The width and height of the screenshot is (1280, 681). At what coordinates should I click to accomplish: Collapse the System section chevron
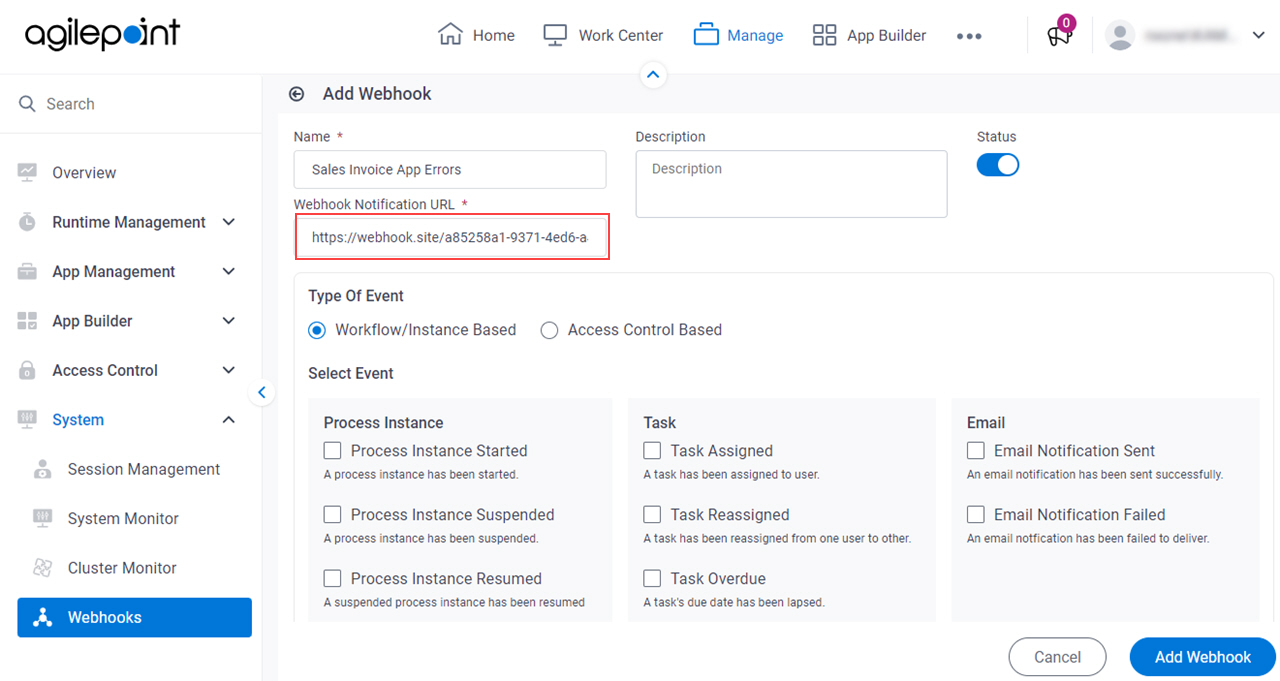click(x=229, y=420)
